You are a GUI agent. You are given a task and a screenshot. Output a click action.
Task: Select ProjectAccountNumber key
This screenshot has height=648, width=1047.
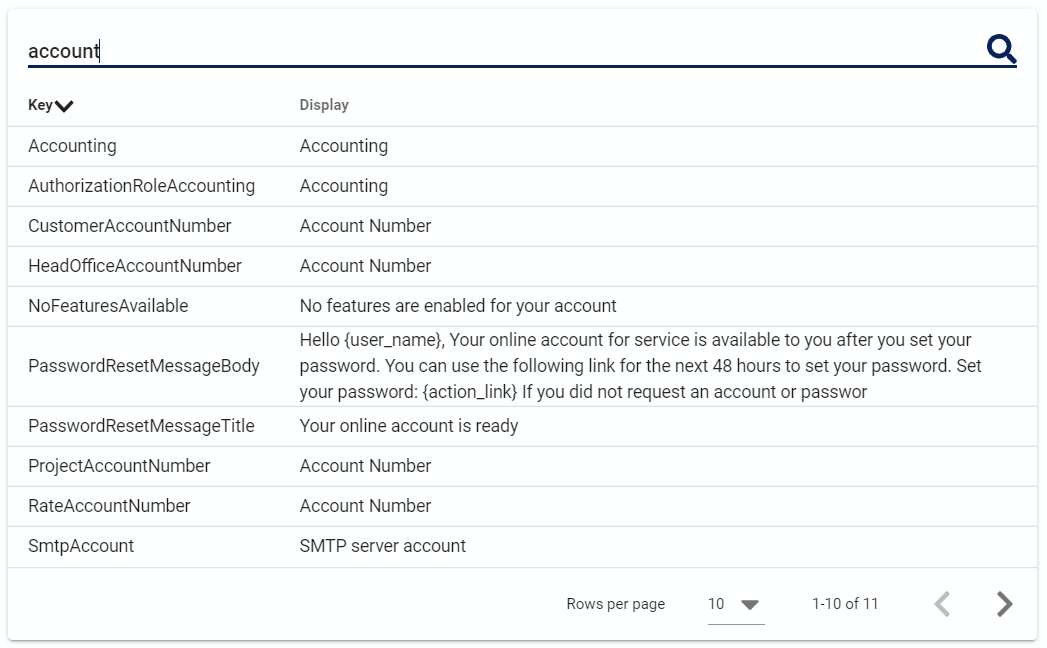click(x=119, y=466)
